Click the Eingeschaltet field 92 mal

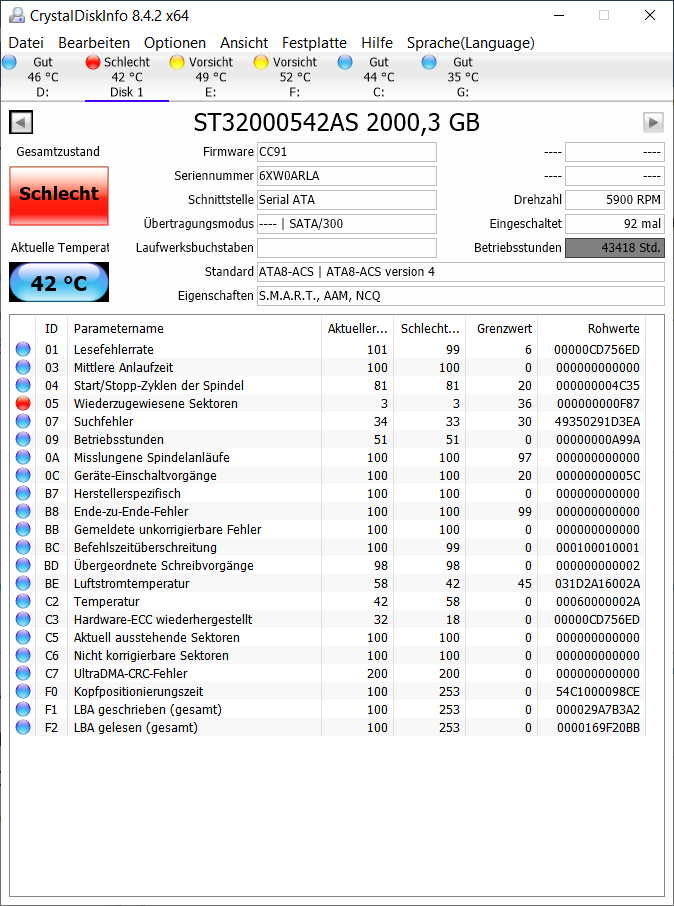[x=614, y=224]
